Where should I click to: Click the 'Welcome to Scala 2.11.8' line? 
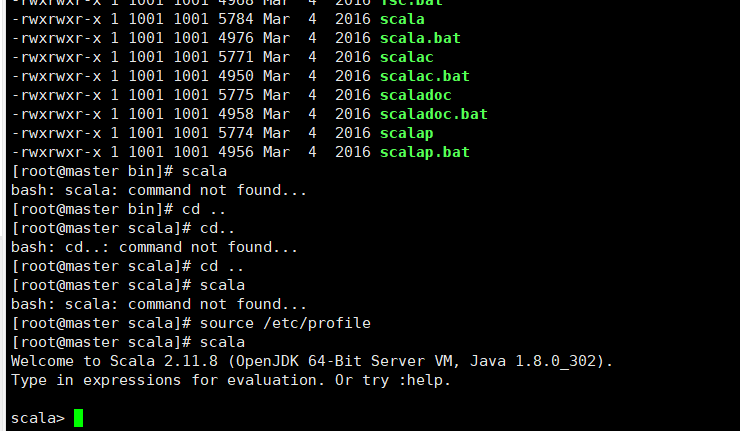[x=311, y=362]
